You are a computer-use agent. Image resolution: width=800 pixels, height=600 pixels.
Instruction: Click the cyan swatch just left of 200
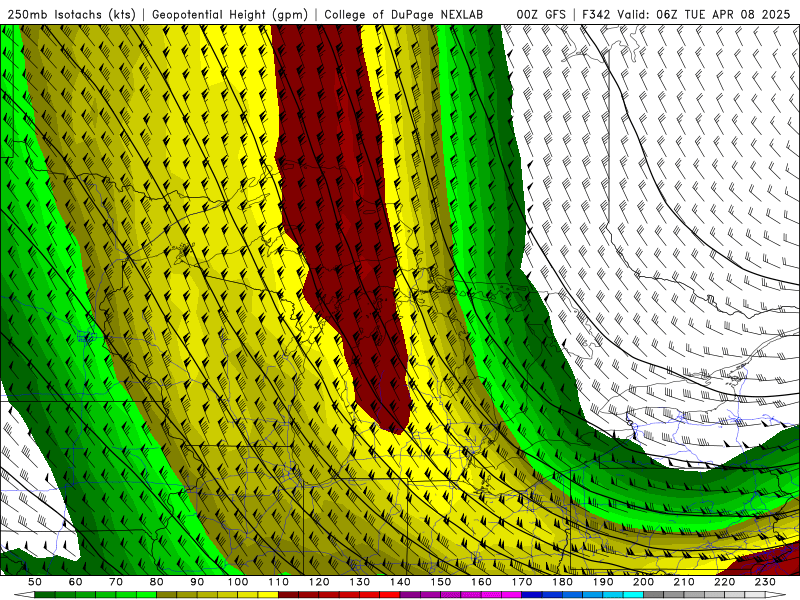coord(633,595)
